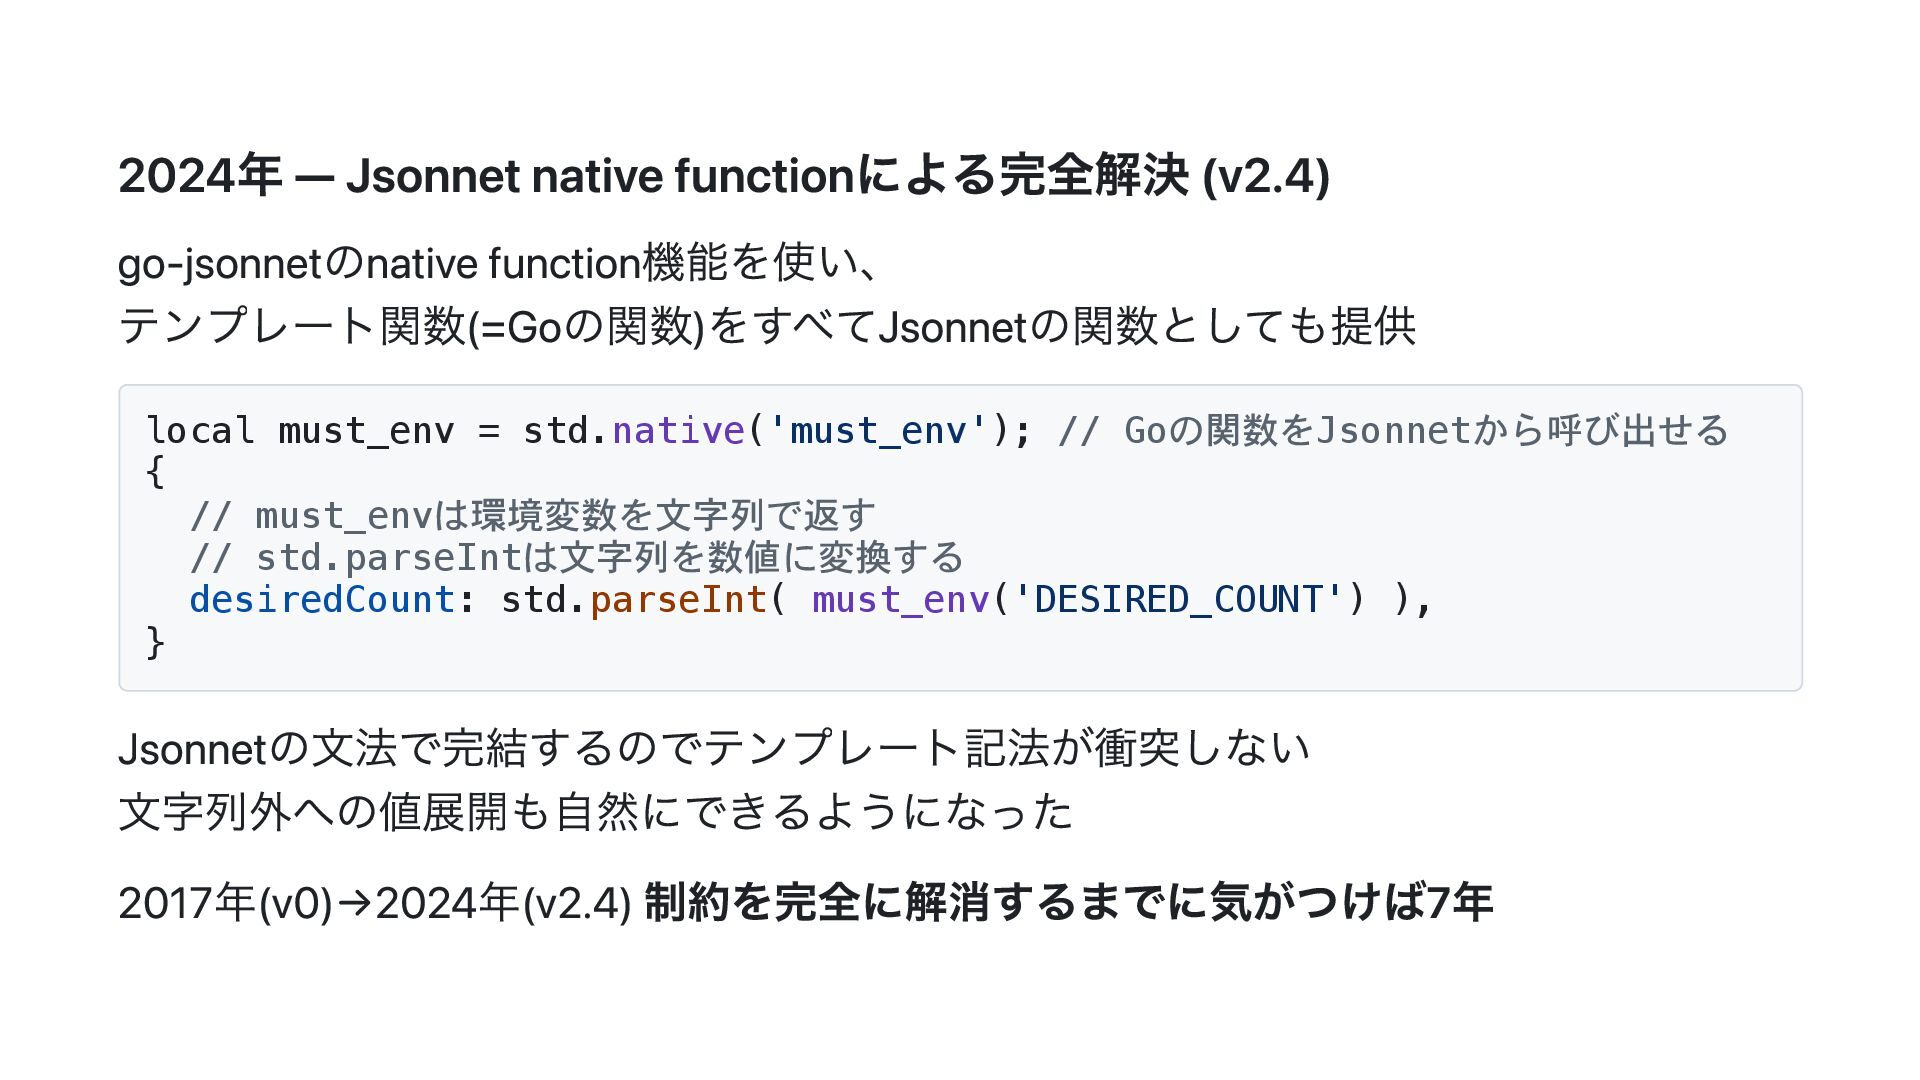Click the line "文字列外への値展開も自然にできるようになった"
1920x1080 pixels.
click(595, 811)
